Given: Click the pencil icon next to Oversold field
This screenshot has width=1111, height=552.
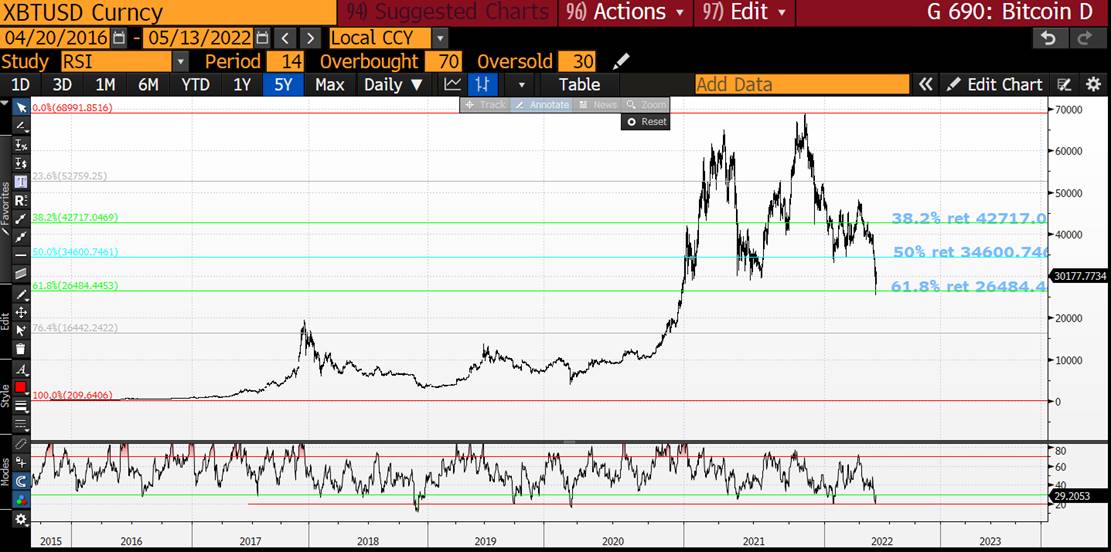Looking at the screenshot, I should (x=621, y=62).
